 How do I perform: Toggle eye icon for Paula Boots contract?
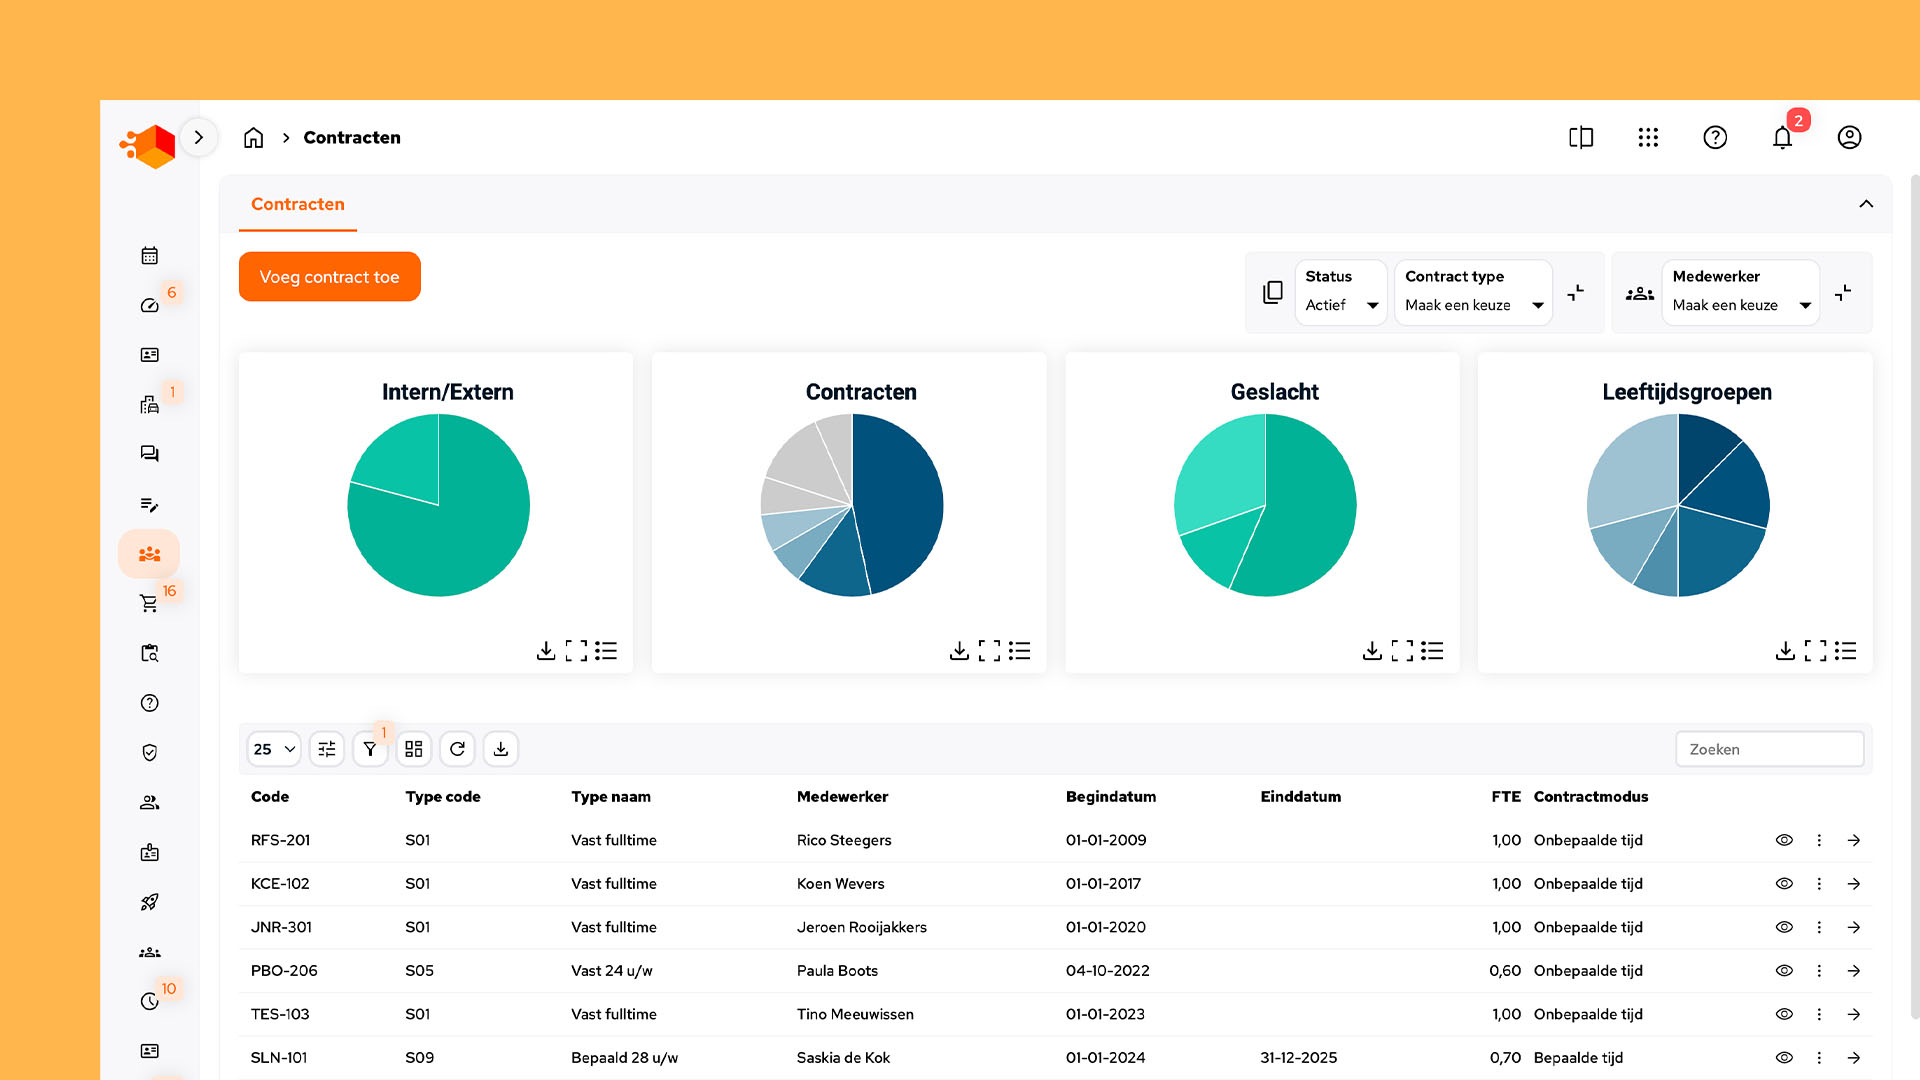1784,971
